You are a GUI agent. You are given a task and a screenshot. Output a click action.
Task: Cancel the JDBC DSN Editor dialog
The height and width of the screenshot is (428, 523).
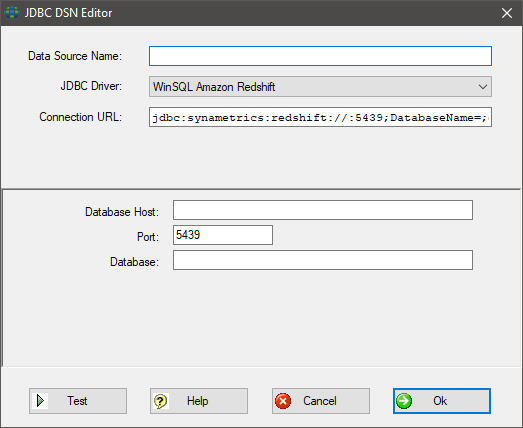tap(321, 401)
